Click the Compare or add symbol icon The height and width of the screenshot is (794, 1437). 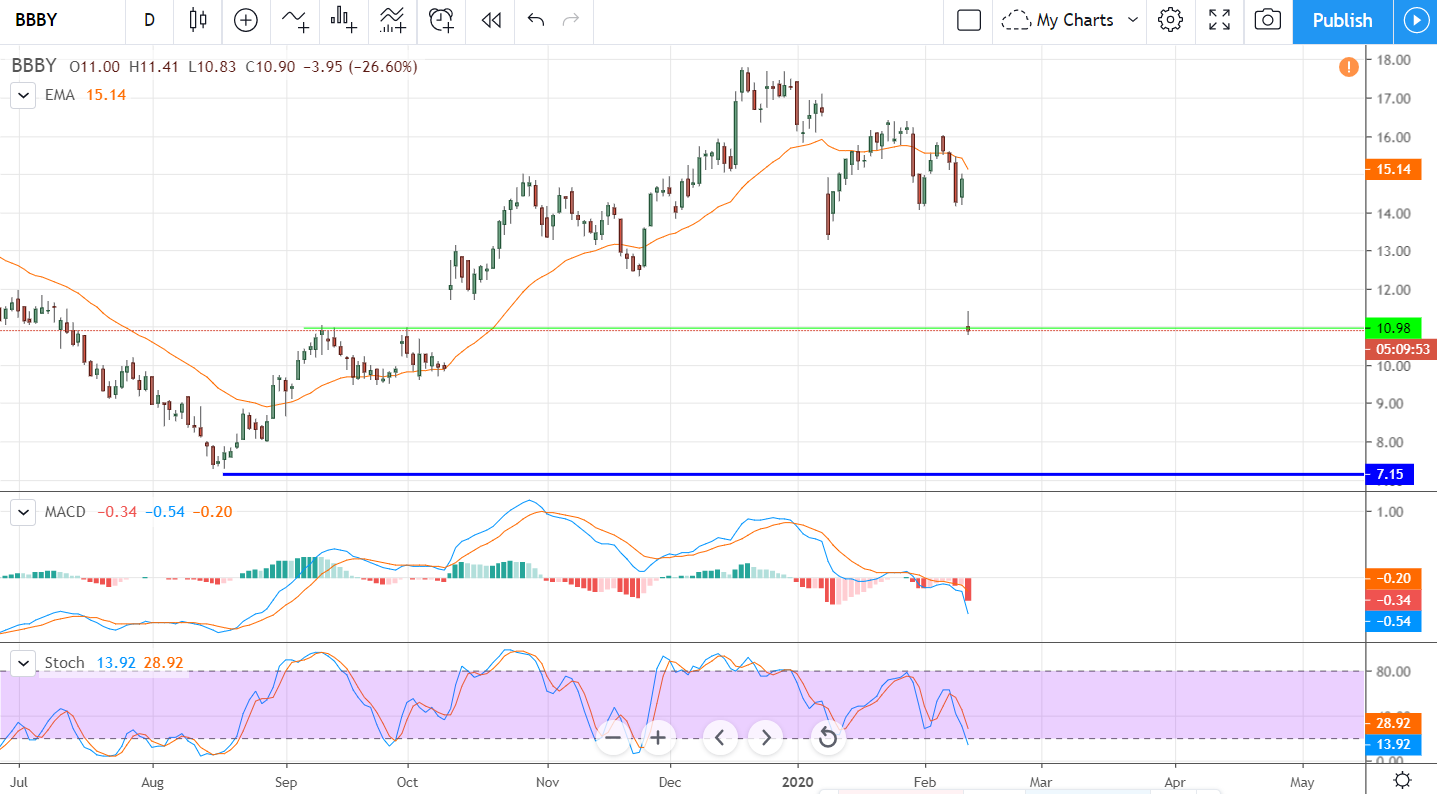[245, 20]
